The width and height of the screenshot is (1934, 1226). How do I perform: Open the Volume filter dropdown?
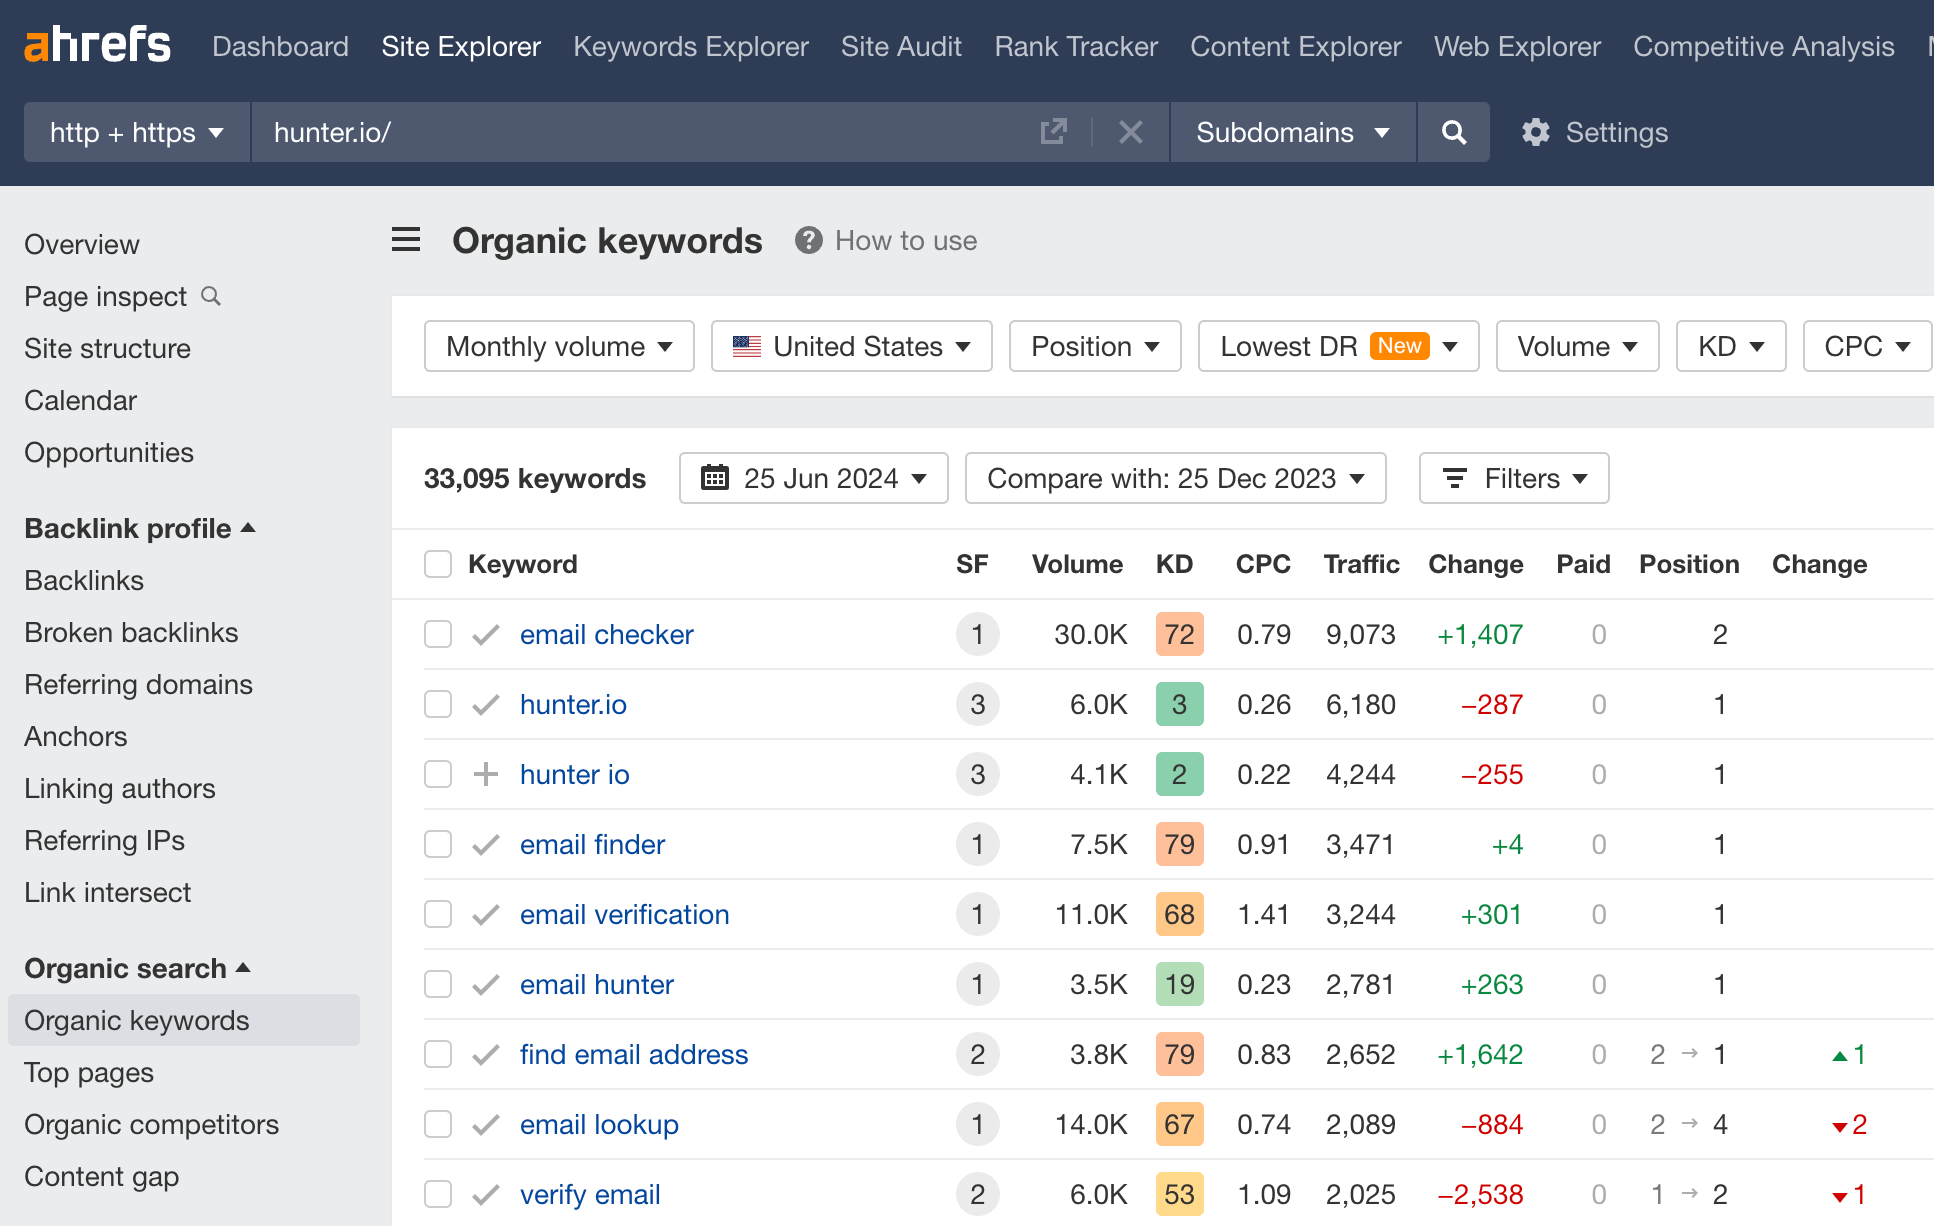tap(1578, 346)
